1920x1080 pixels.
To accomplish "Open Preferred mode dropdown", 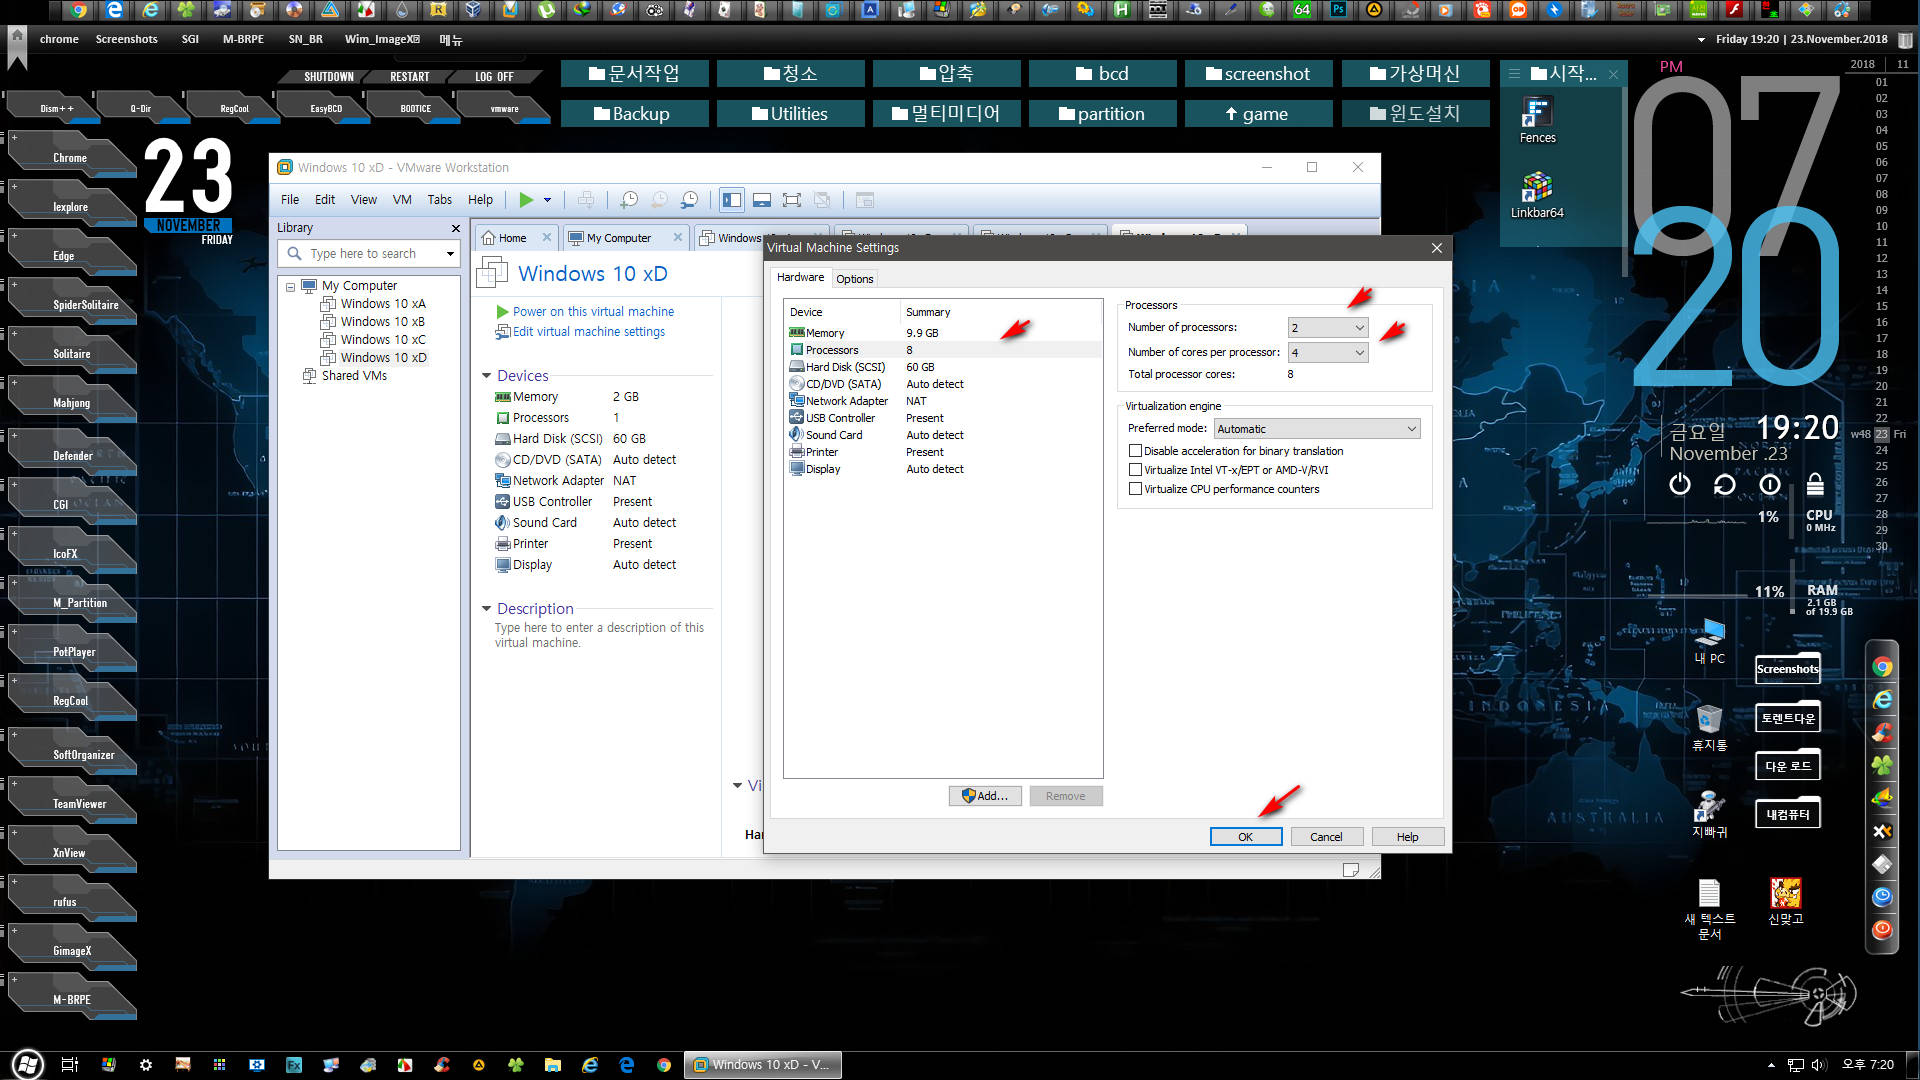I will (x=1316, y=429).
